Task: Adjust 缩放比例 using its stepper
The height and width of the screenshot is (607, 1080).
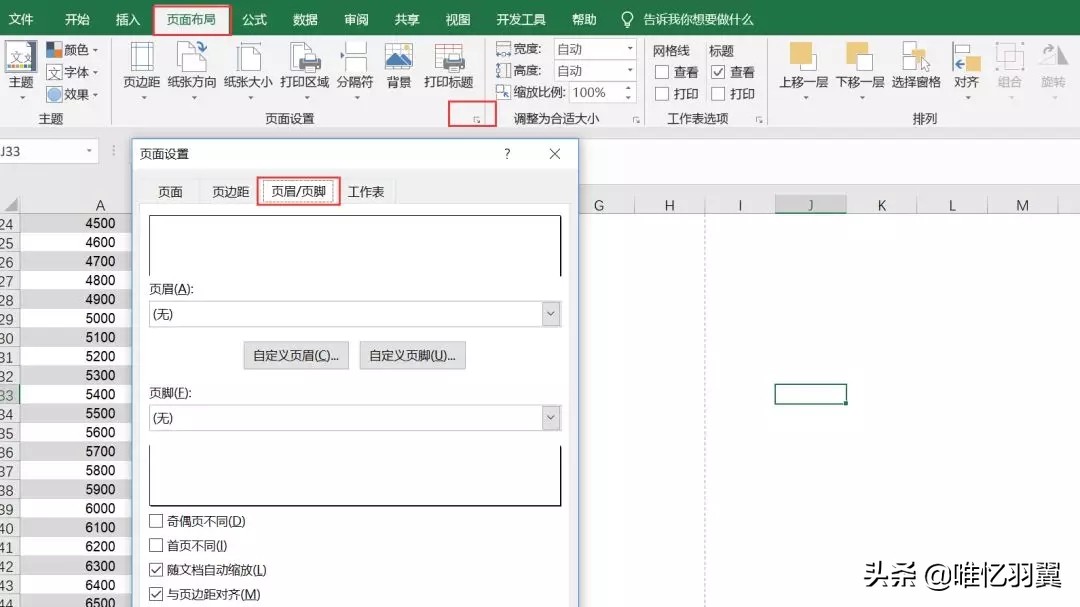Action: [628, 92]
